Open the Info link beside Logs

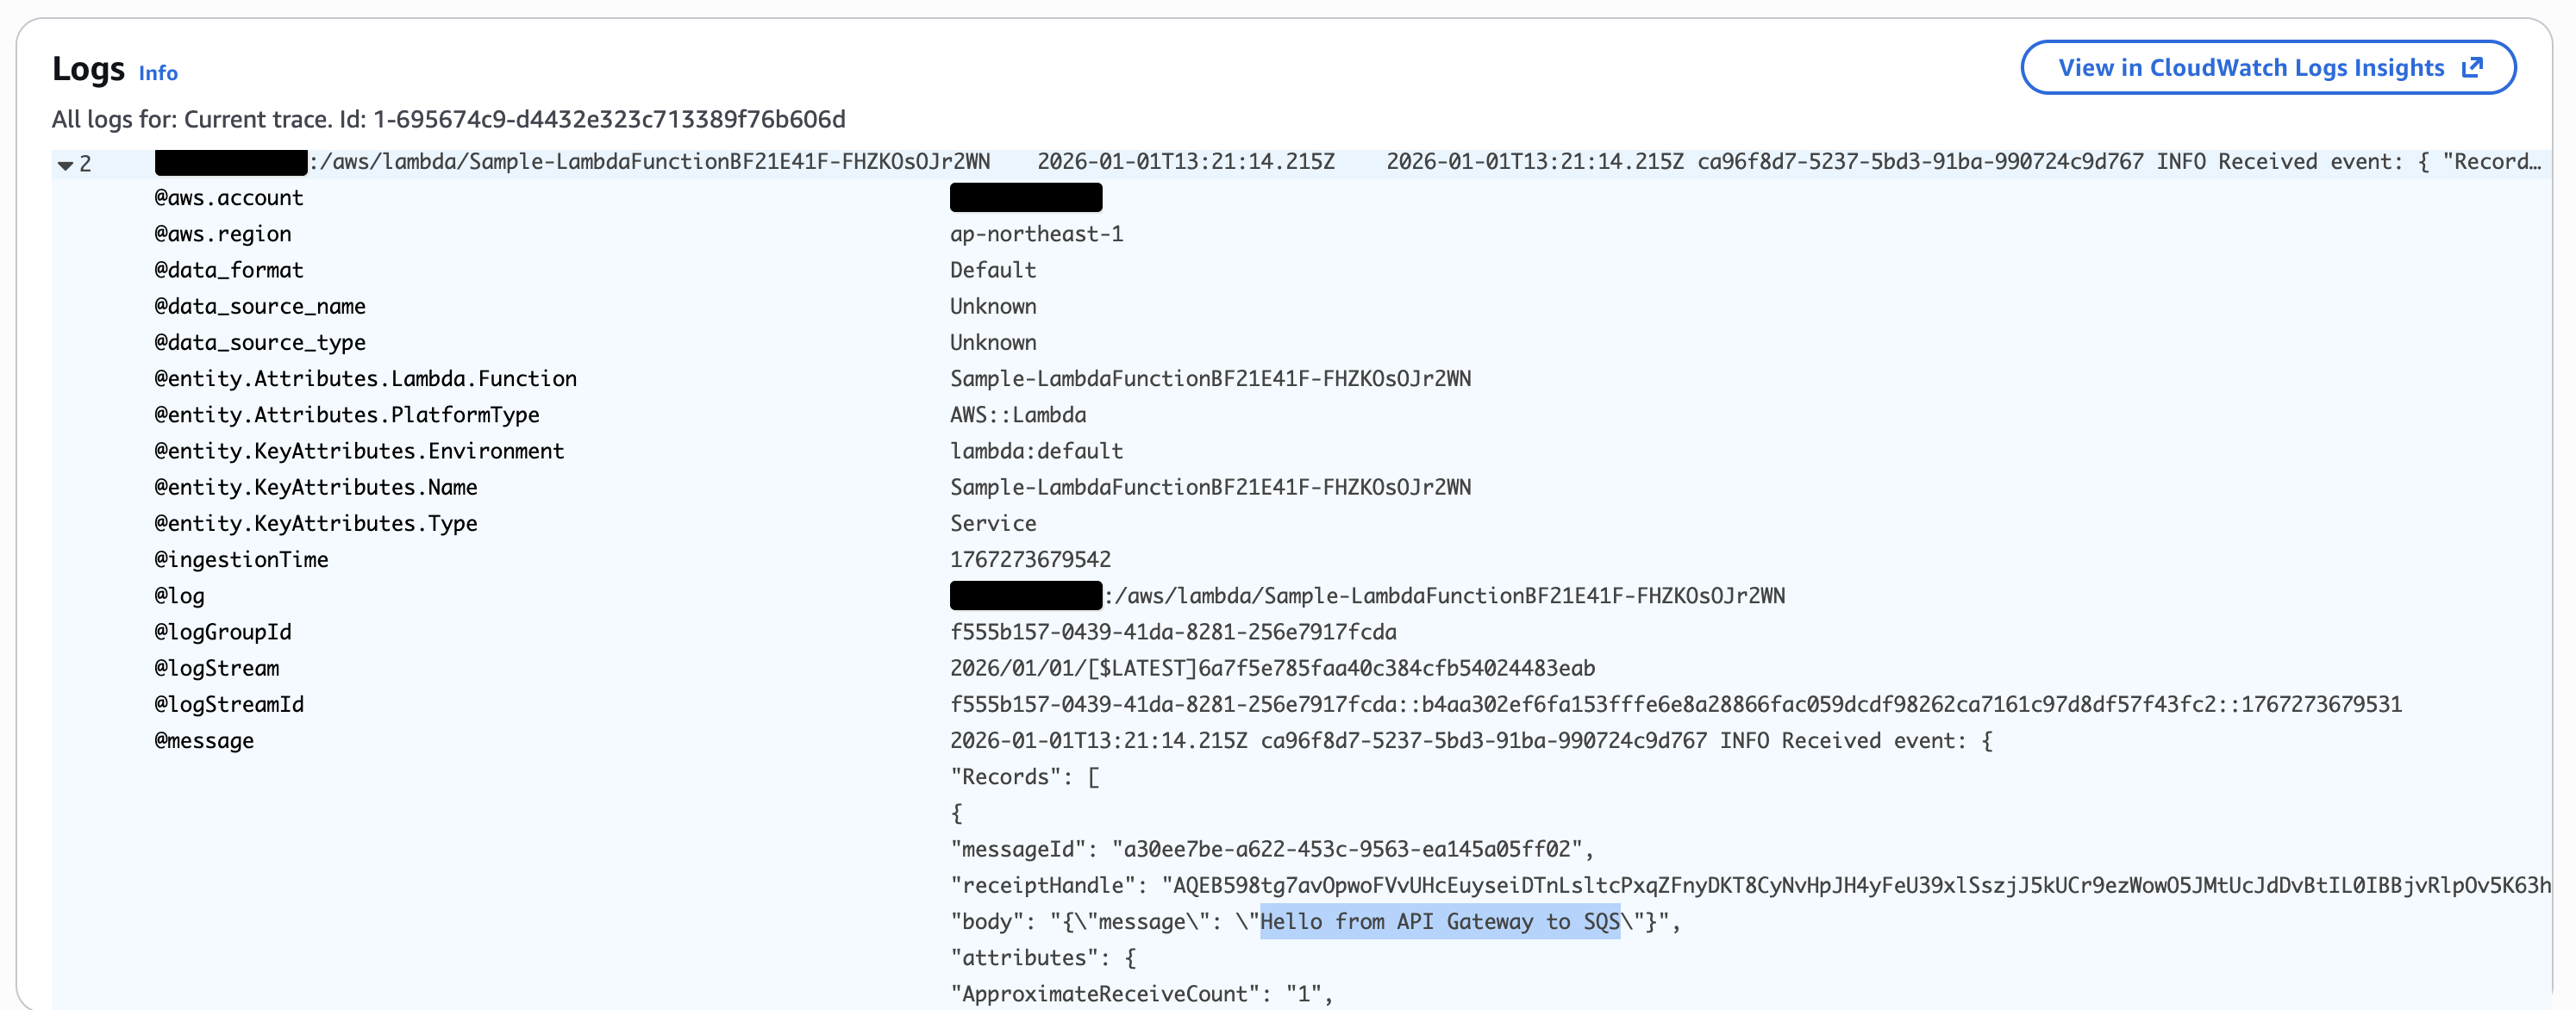point(158,73)
